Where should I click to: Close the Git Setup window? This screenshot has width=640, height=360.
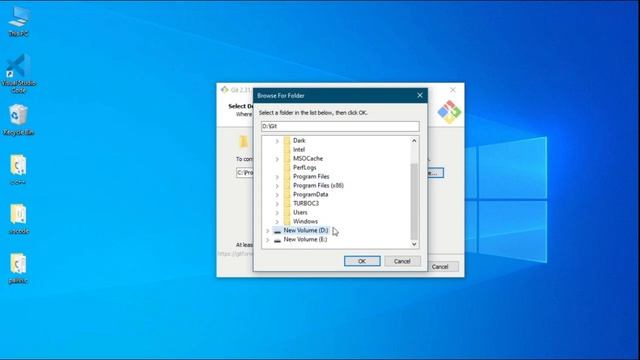pyautogui.click(x=453, y=90)
